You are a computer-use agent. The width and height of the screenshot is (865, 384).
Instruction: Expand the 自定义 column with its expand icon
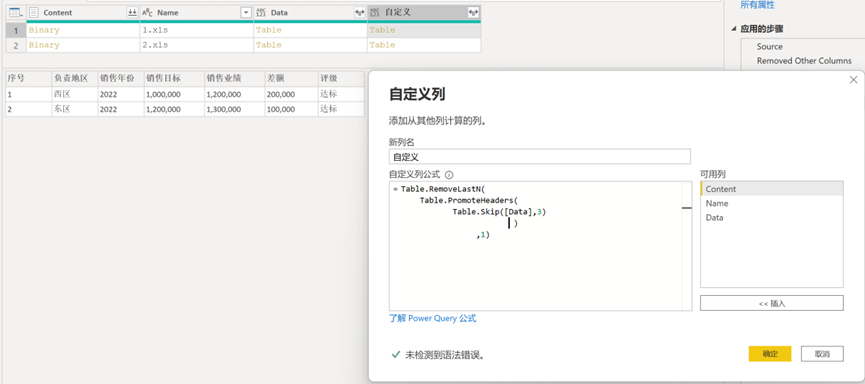click(473, 13)
